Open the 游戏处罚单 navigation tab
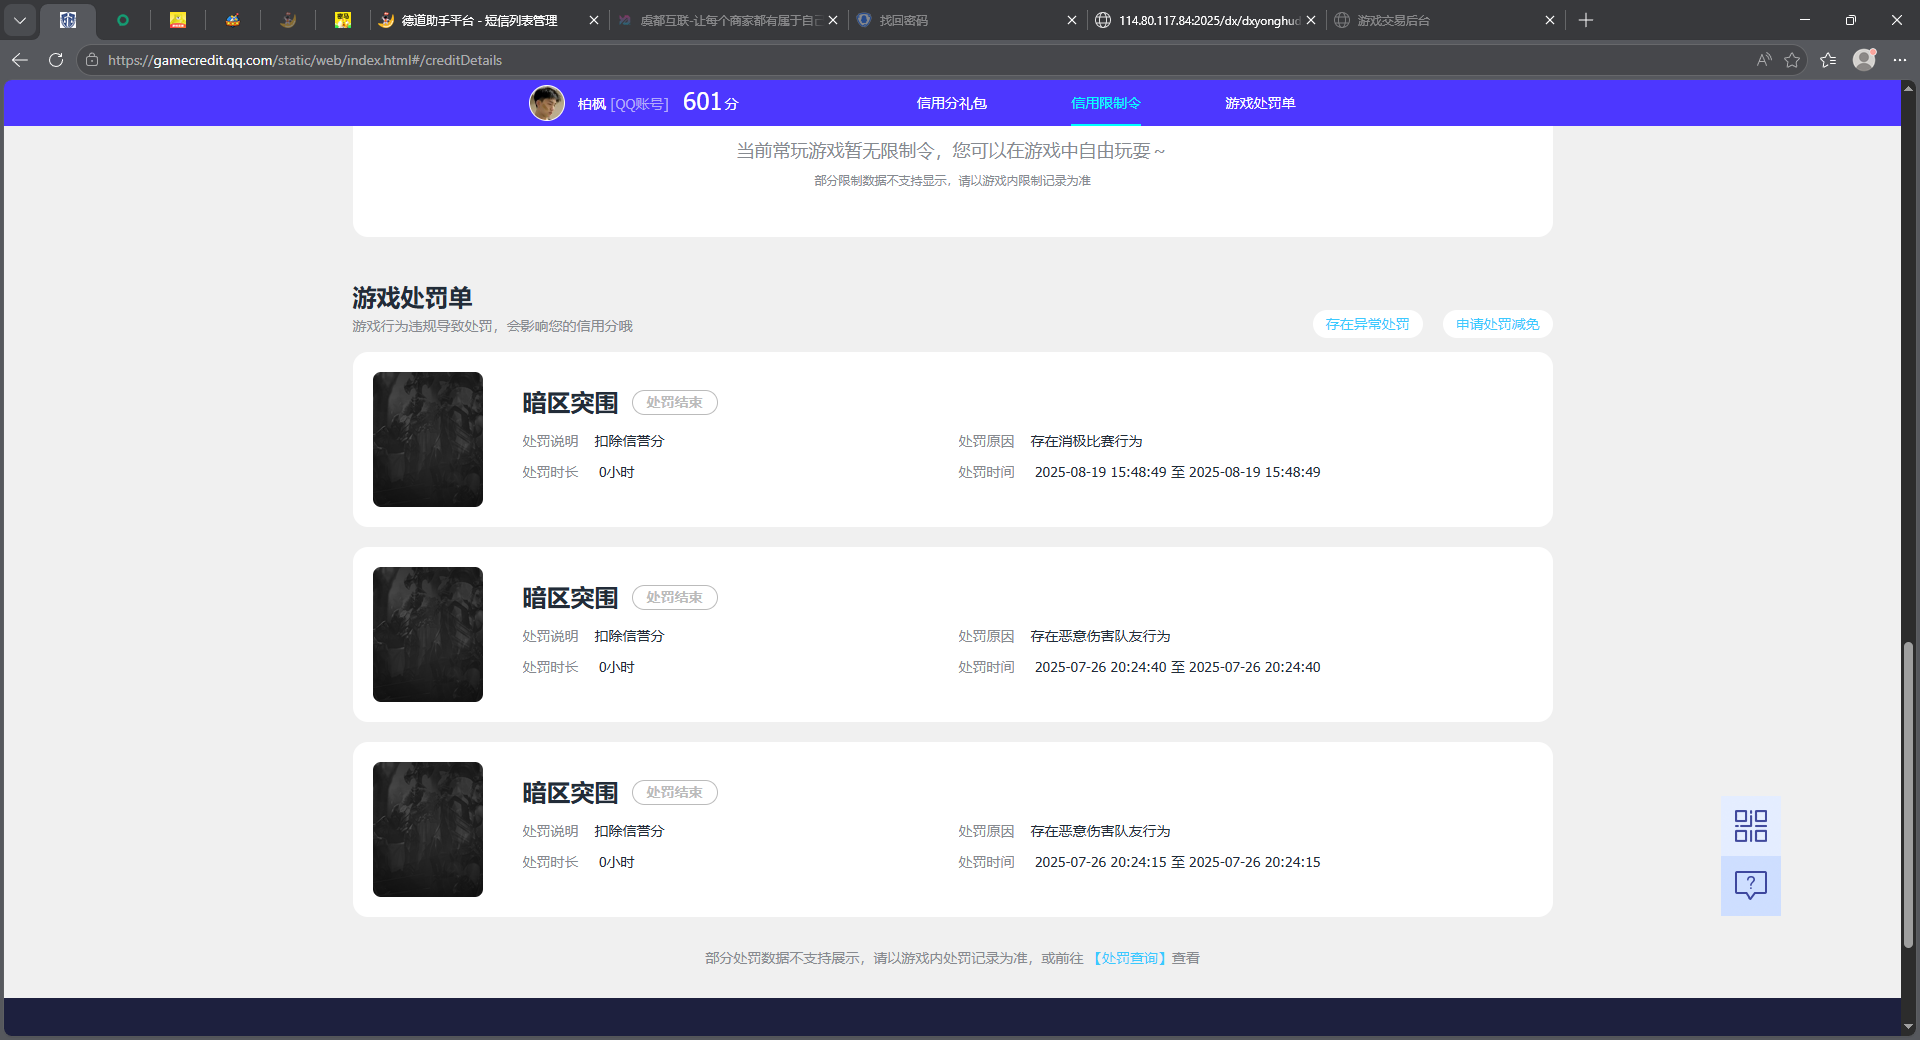 (1260, 103)
